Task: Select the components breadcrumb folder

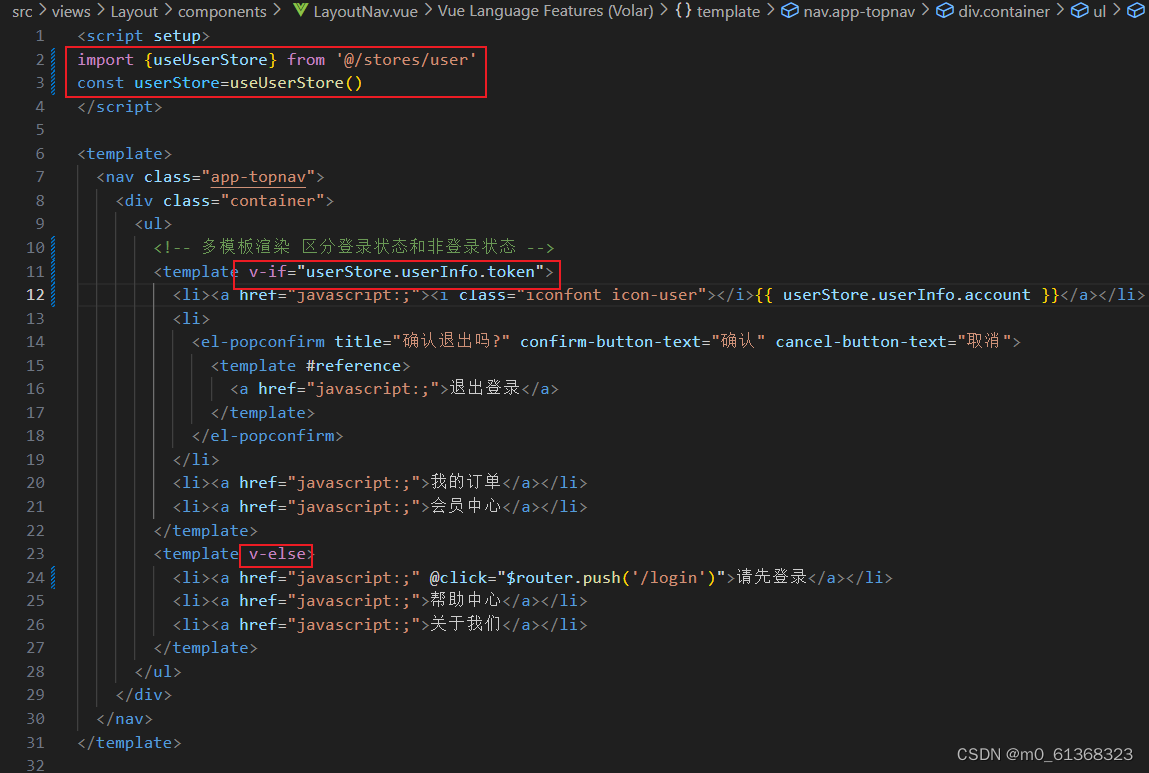Action: pos(222,11)
